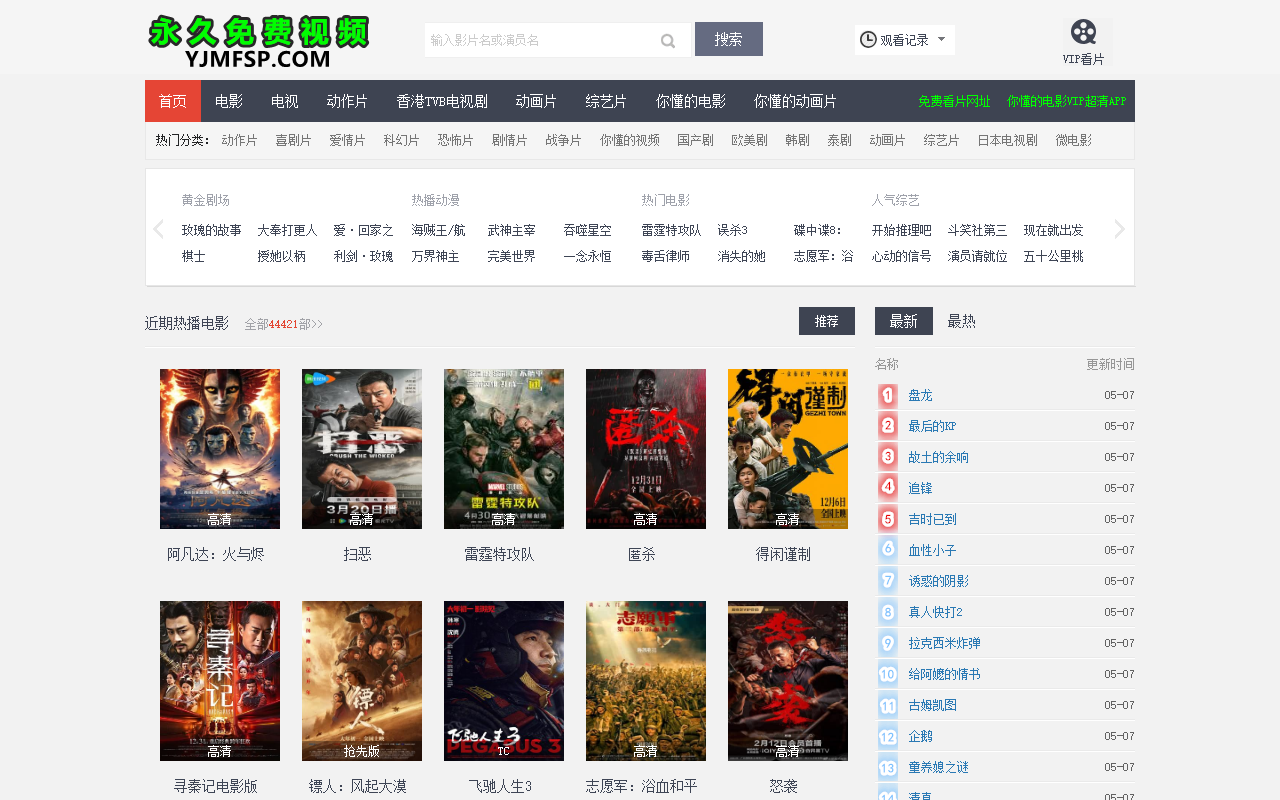The height and width of the screenshot is (800, 1280).
Task: Open the 飞驰人生3 poster
Action: tap(504, 681)
